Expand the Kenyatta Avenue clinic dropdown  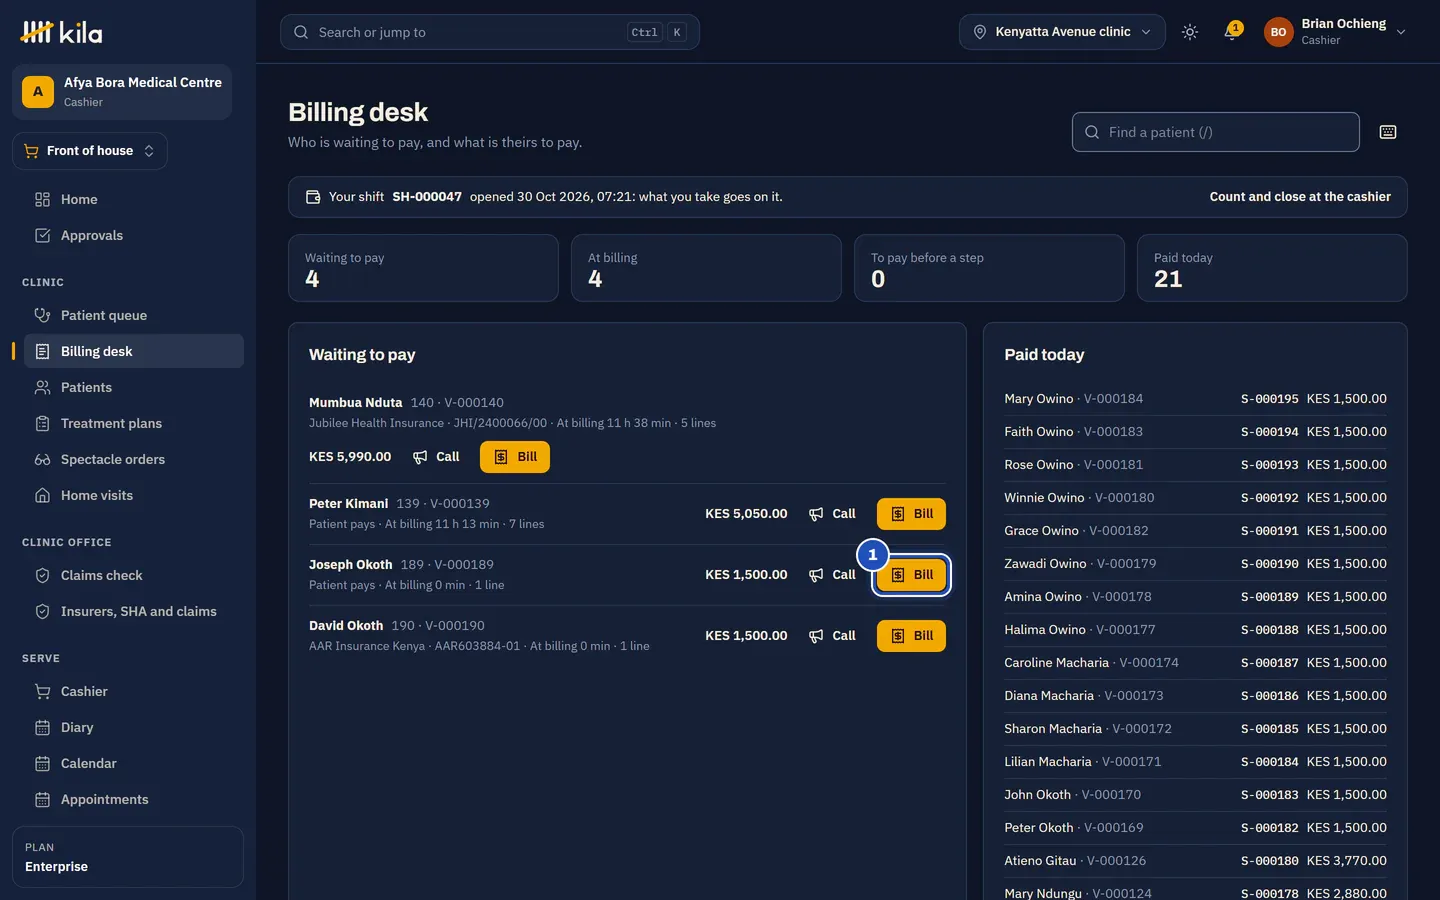coord(1062,32)
